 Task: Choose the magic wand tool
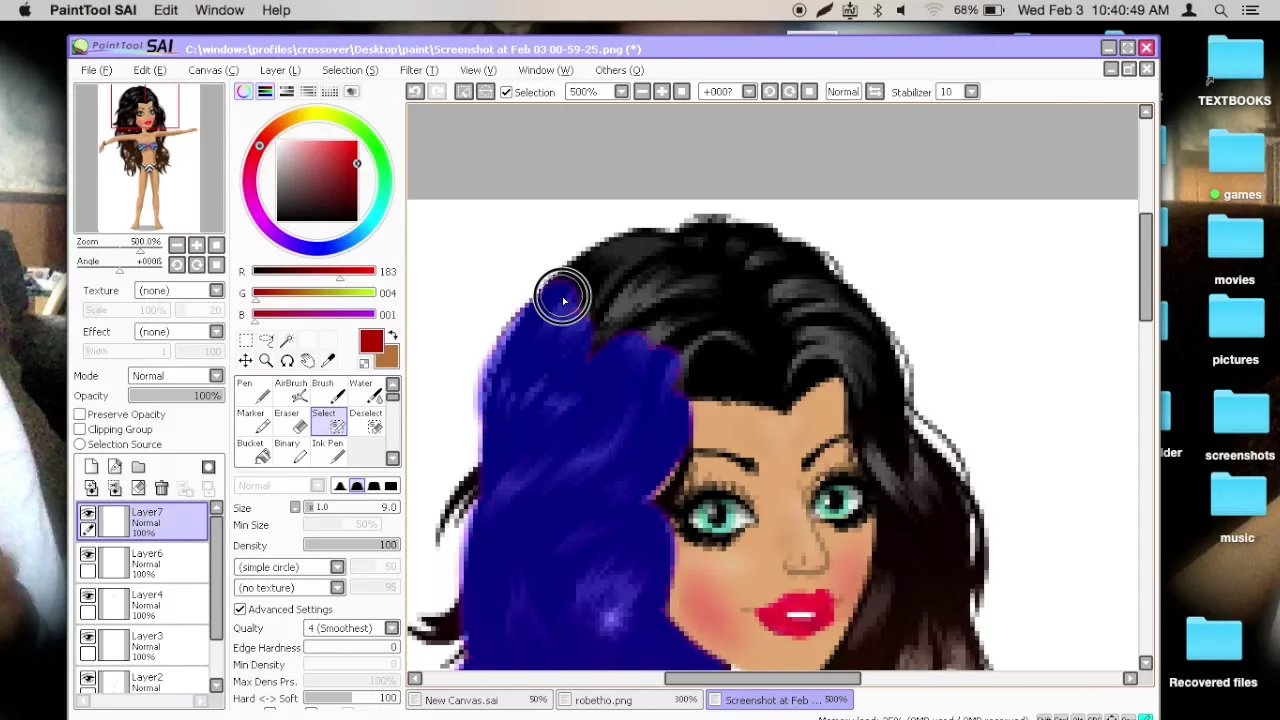click(287, 341)
